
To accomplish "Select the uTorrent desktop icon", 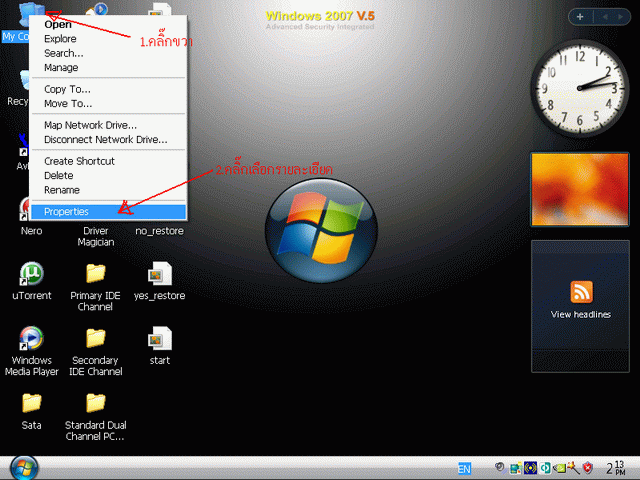I will pos(31,280).
